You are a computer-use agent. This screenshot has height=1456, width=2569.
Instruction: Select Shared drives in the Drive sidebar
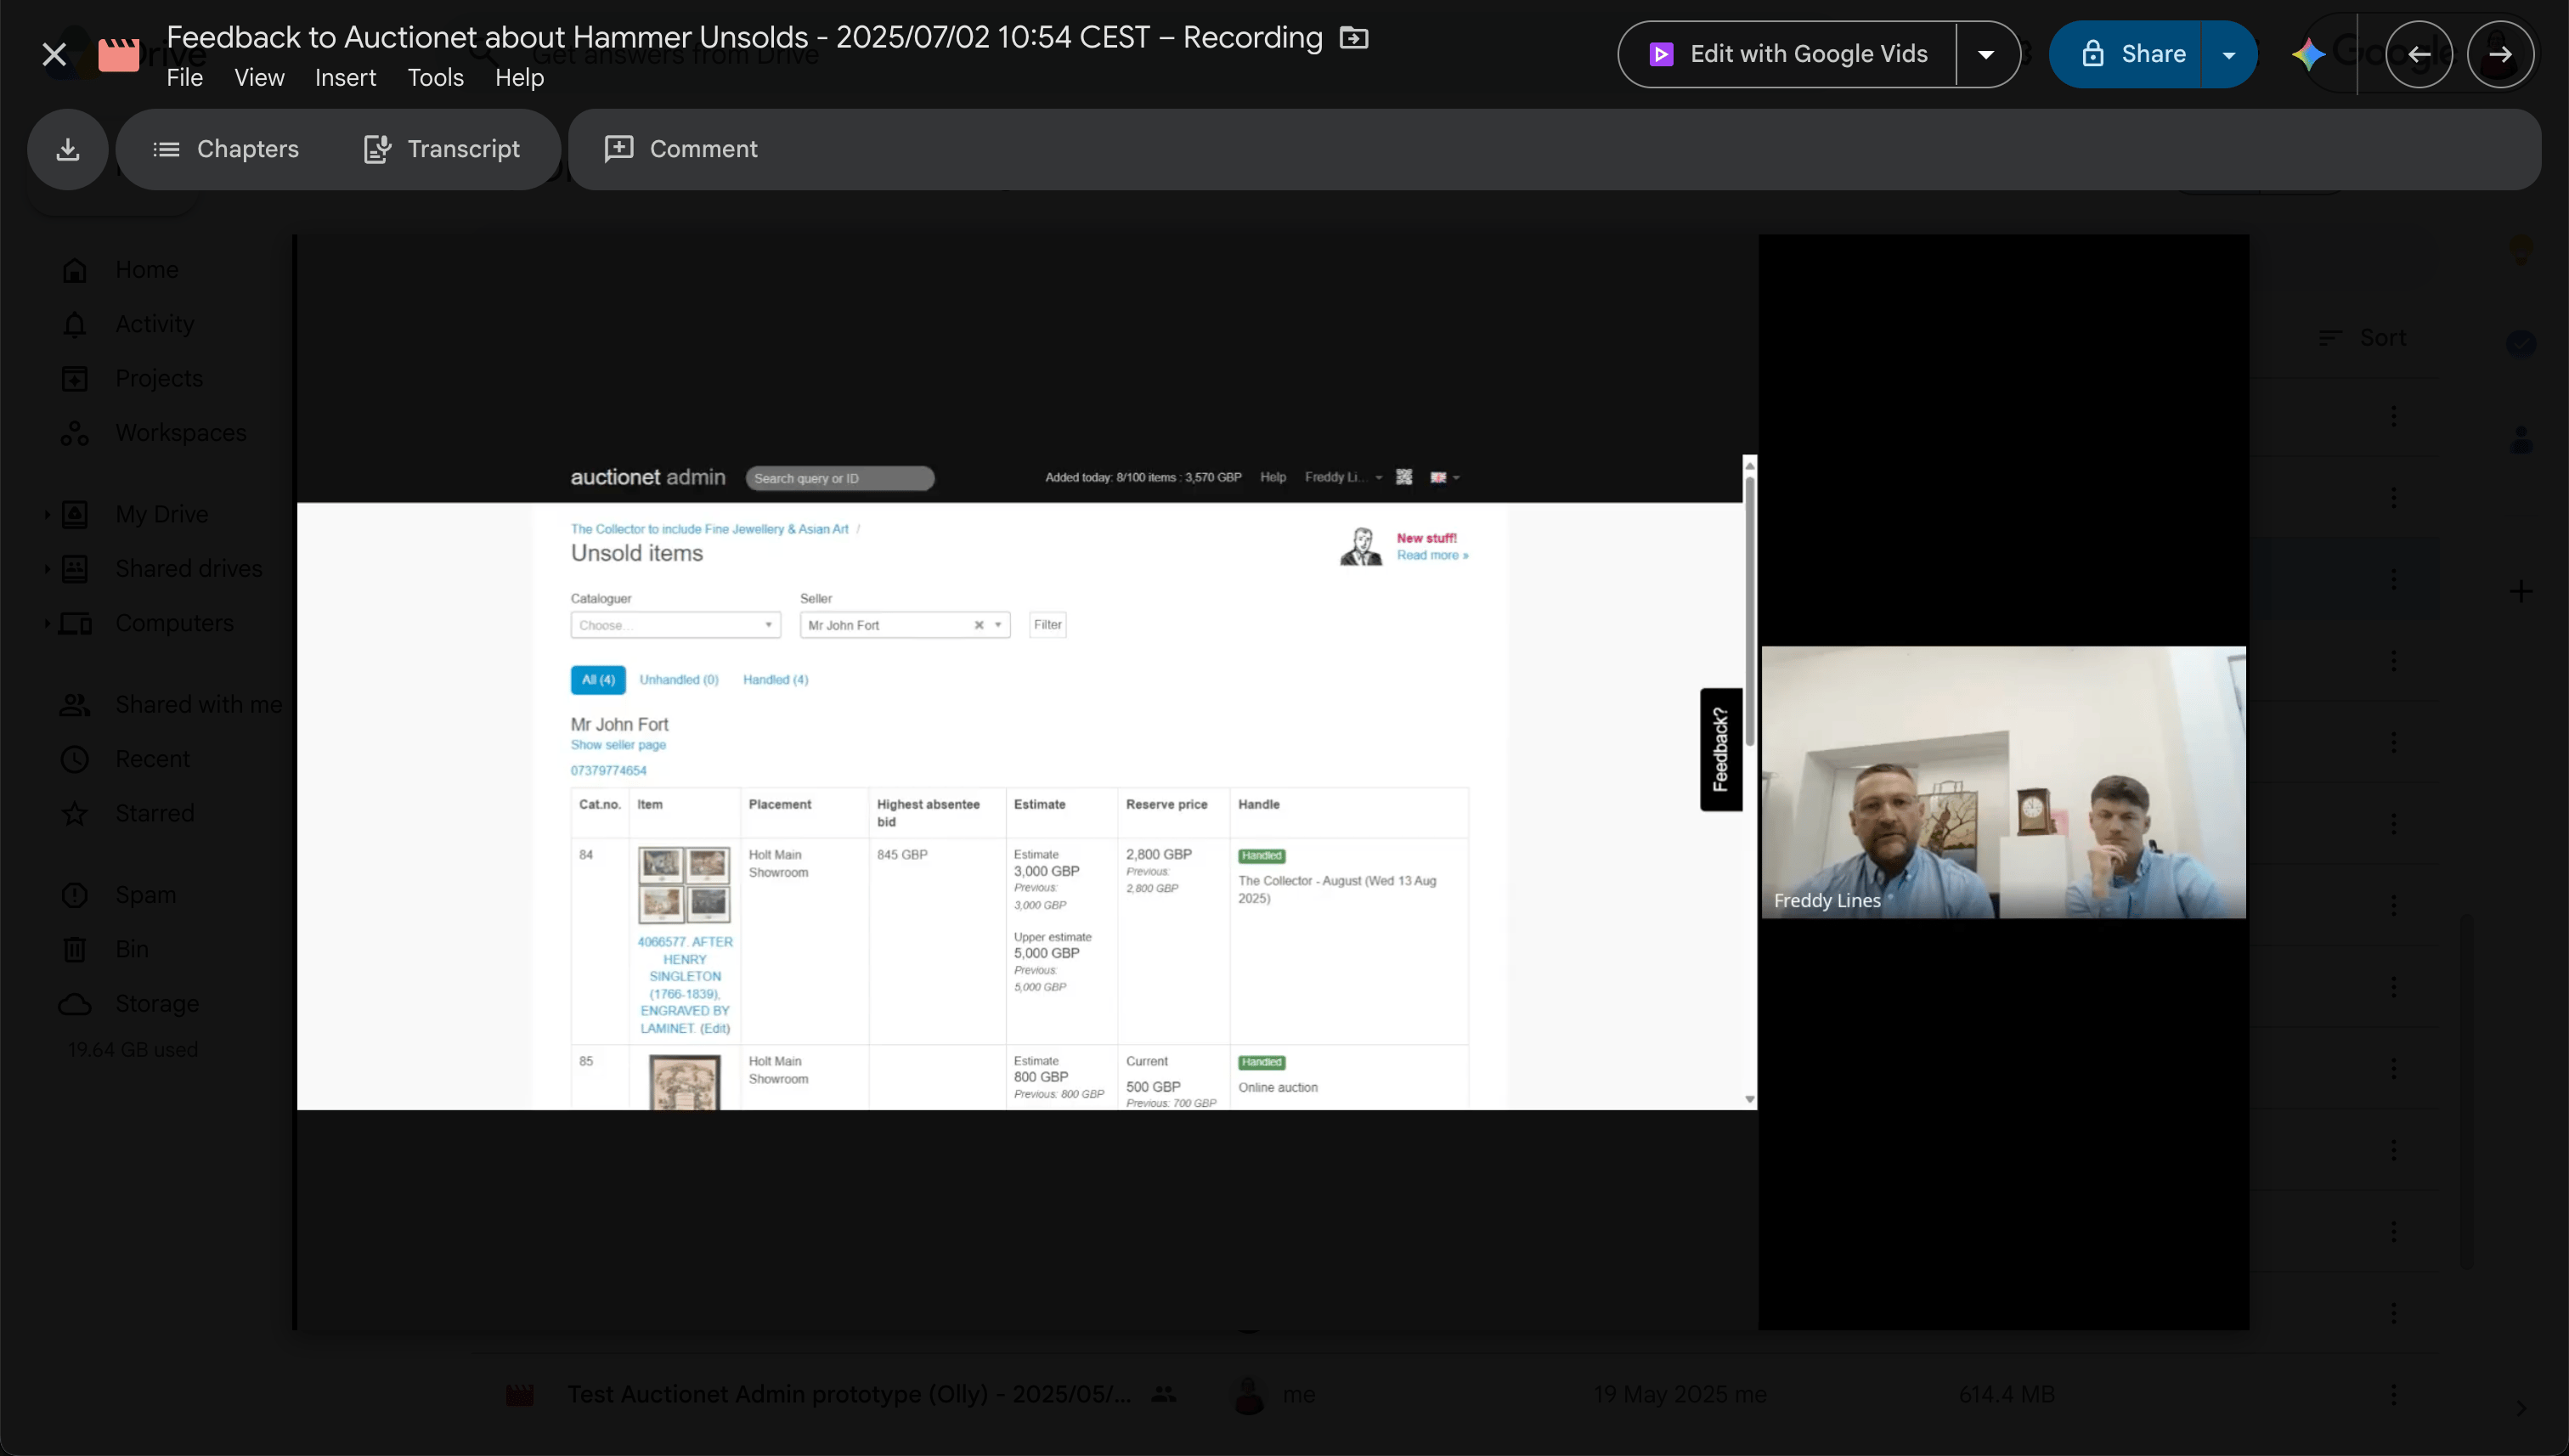pyautogui.click(x=189, y=569)
